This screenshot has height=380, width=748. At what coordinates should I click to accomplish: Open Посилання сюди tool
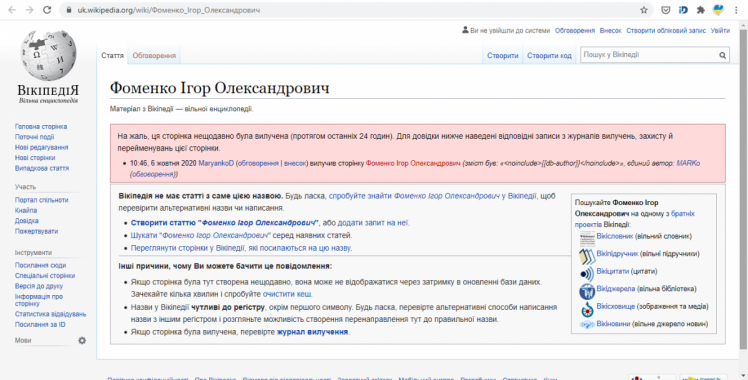pos(41,266)
